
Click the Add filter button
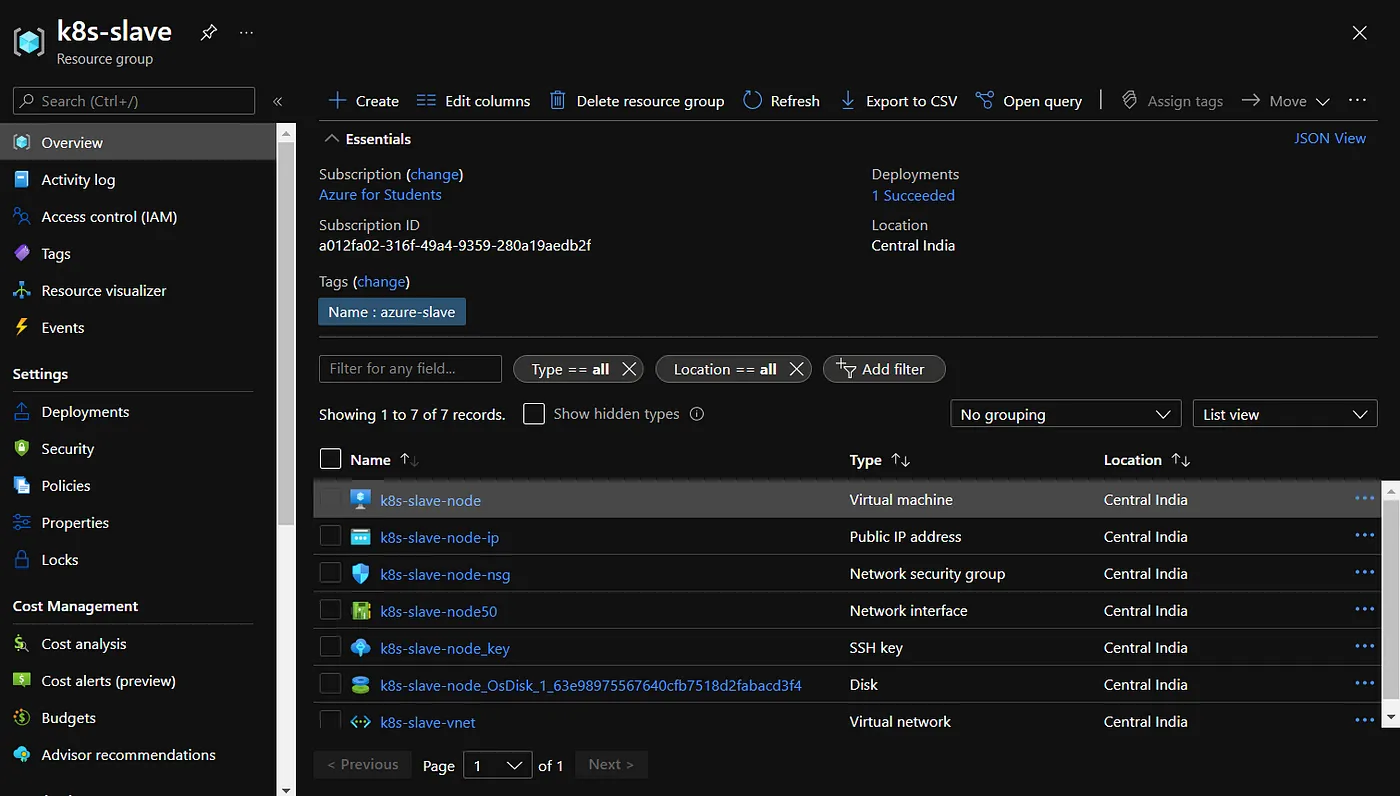(883, 369)
